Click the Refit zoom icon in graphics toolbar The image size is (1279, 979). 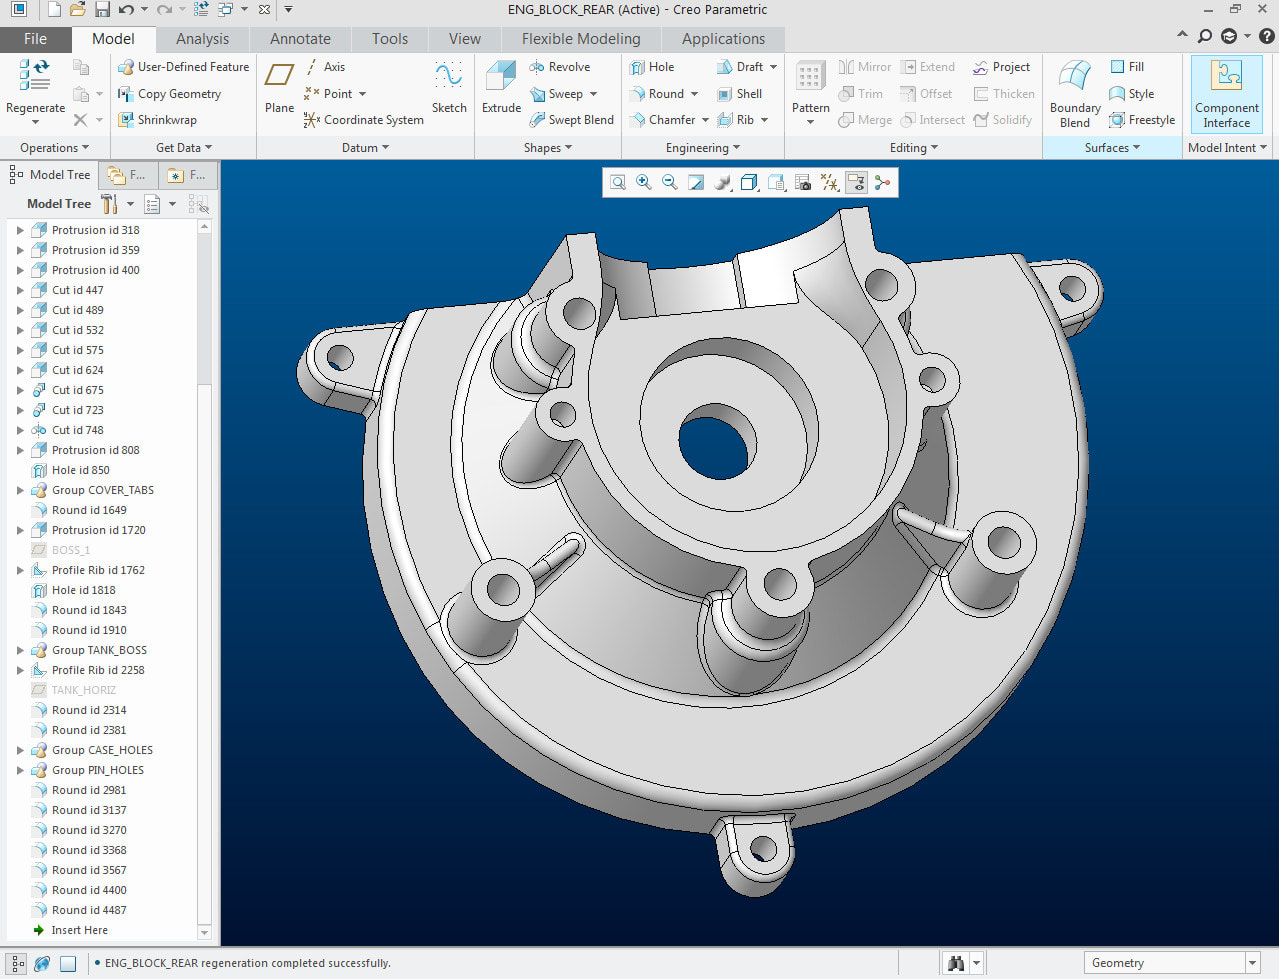tap(618, 182)
